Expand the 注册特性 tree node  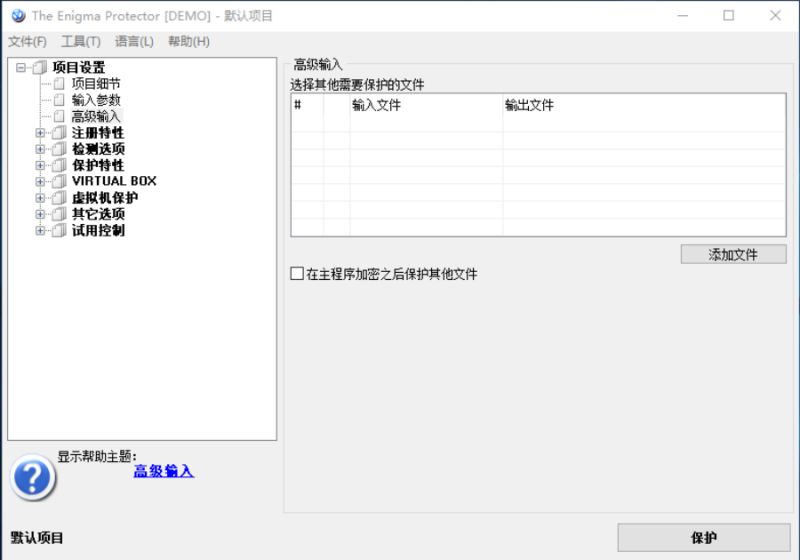[40, 133]
